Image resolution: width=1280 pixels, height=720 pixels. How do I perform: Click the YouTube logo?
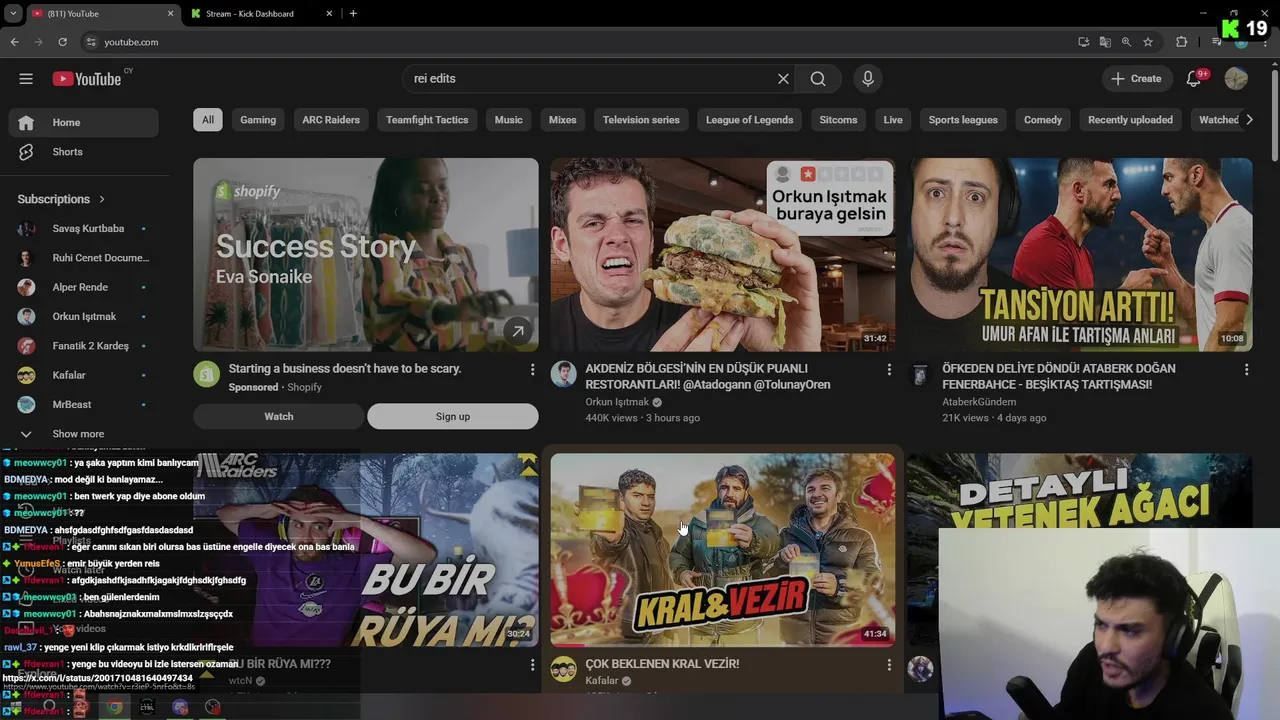[x=87, y=79]
